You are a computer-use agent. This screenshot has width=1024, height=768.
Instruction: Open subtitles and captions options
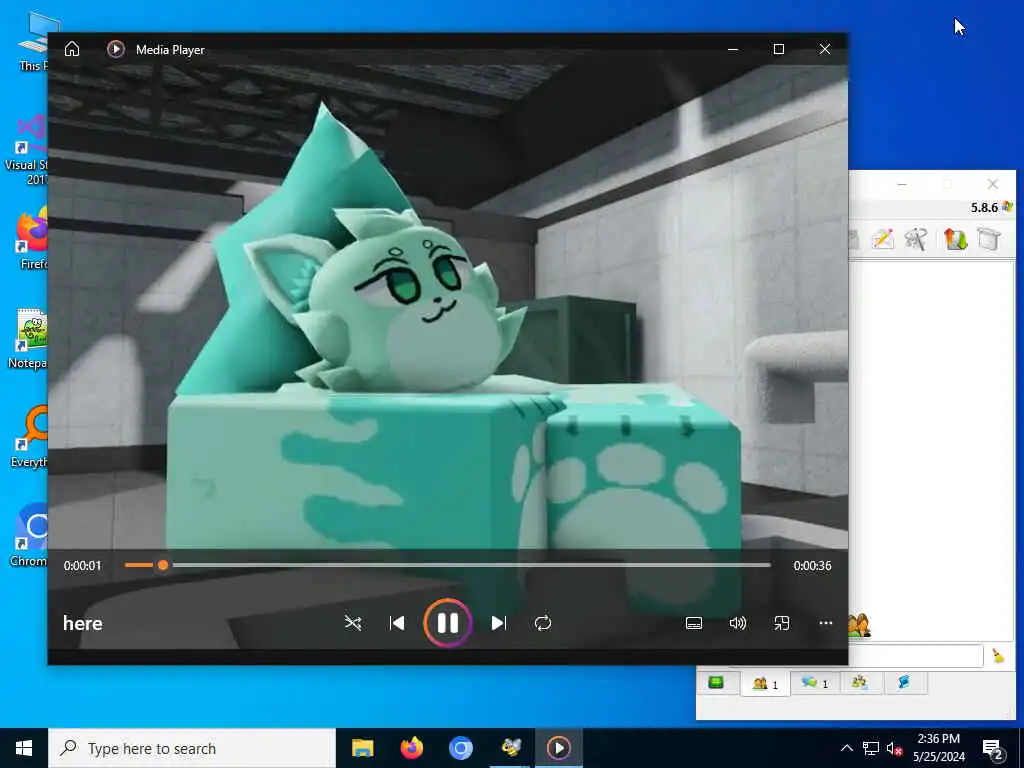[694, 623]
